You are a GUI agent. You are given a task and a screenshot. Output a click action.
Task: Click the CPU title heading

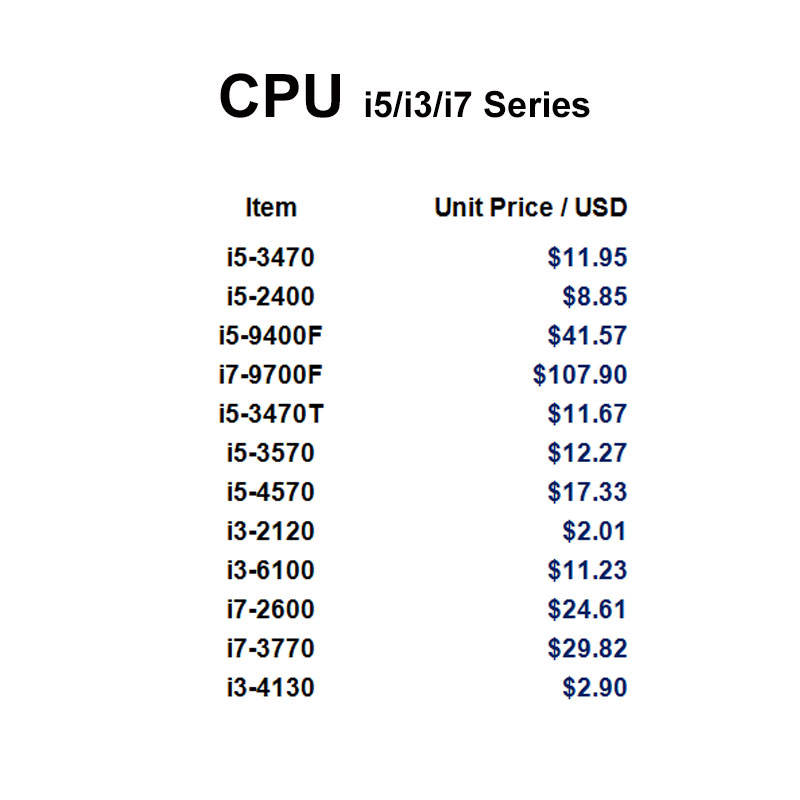coord(279,97)
